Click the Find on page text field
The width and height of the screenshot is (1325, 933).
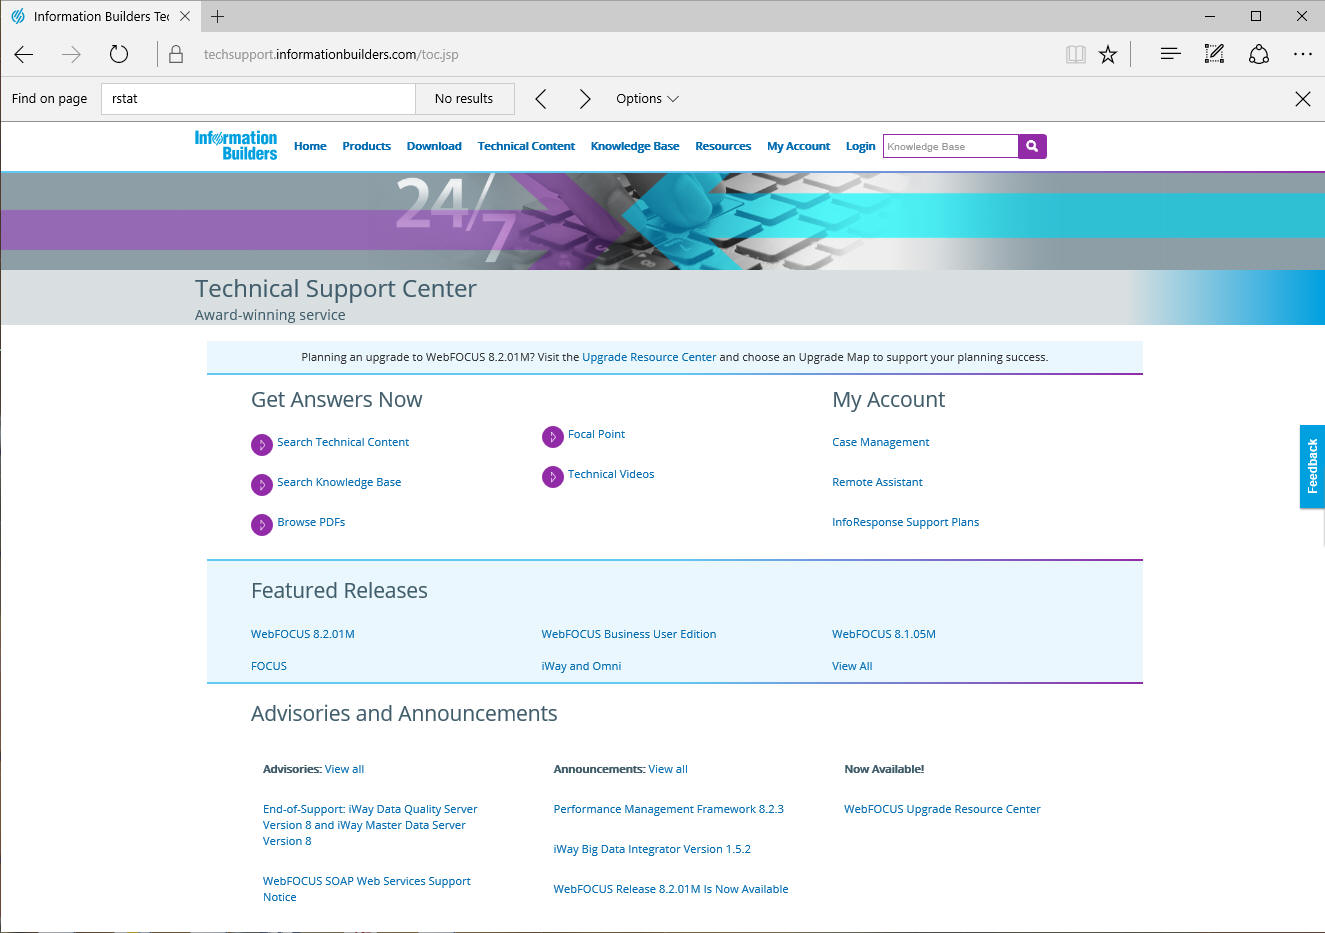tap(258, 99)
